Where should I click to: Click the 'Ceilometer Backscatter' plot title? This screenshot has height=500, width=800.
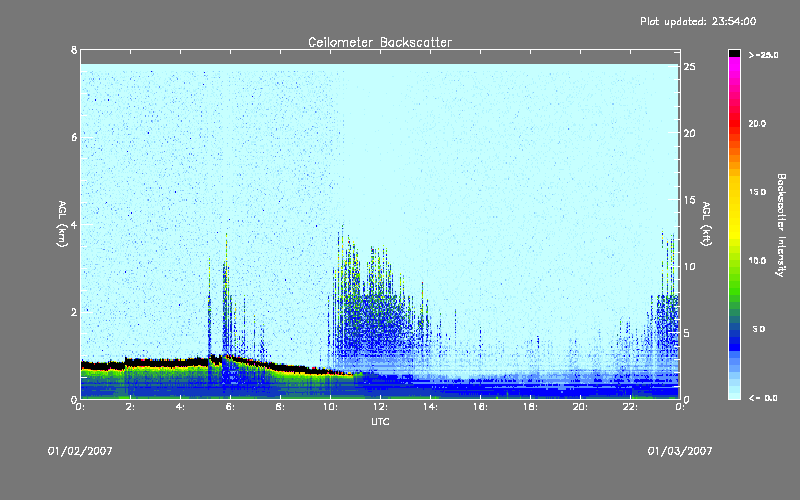pyautogui.click(x=380, y=42)
